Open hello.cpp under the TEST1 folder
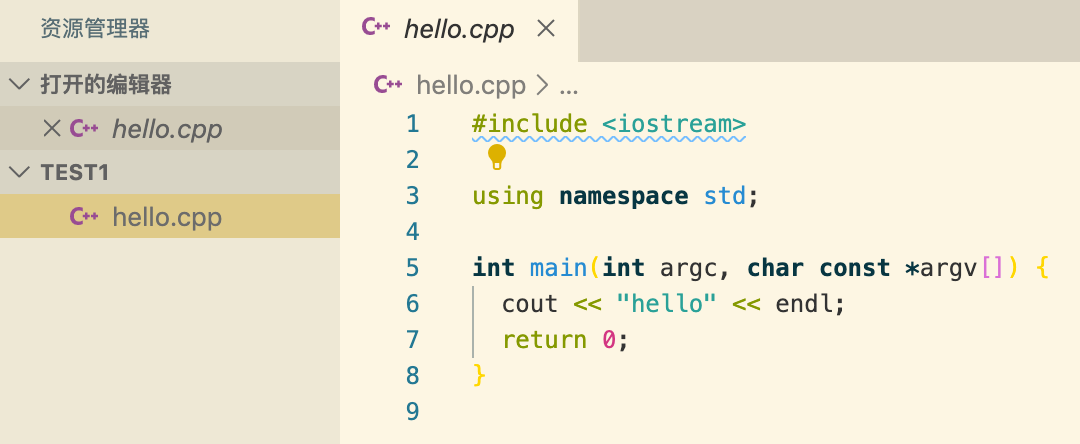 pyautogui.click(x=169, y=216)
